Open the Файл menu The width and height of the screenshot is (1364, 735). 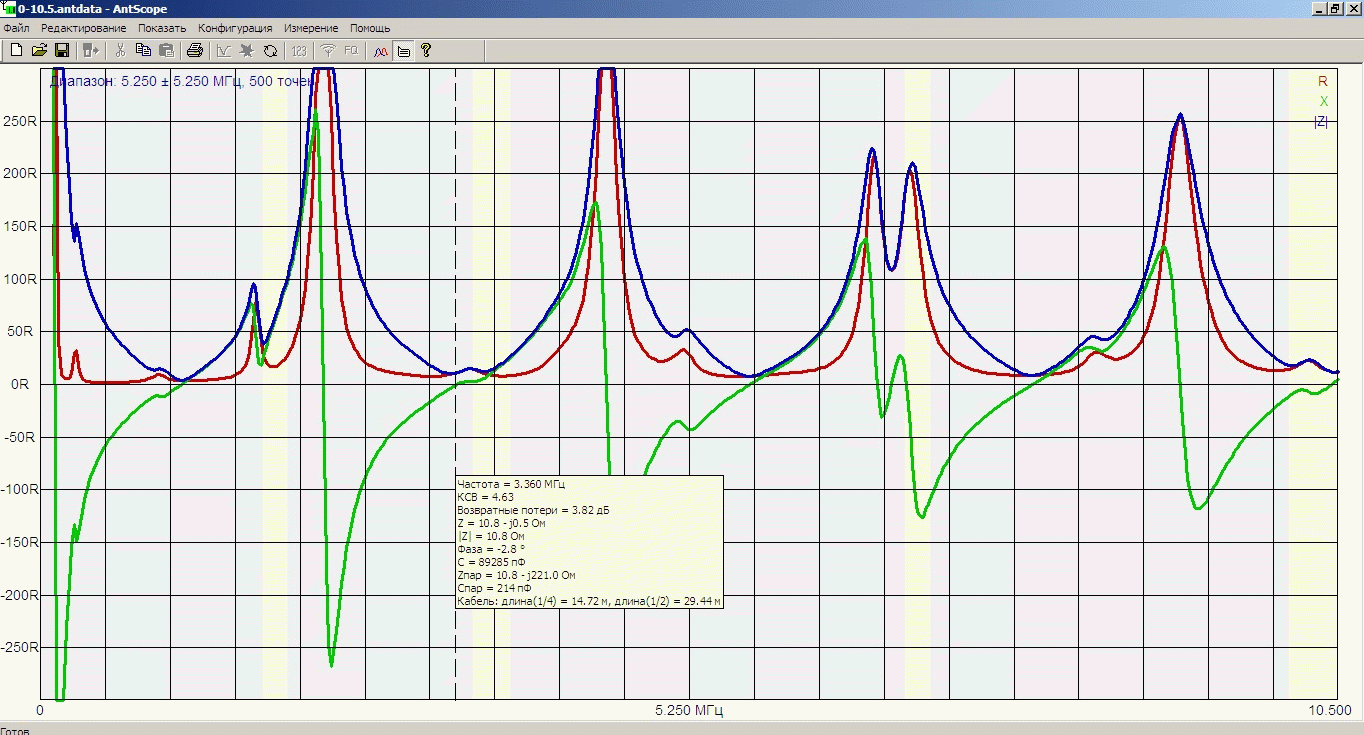pyautogui.click(x=16, y=28)
